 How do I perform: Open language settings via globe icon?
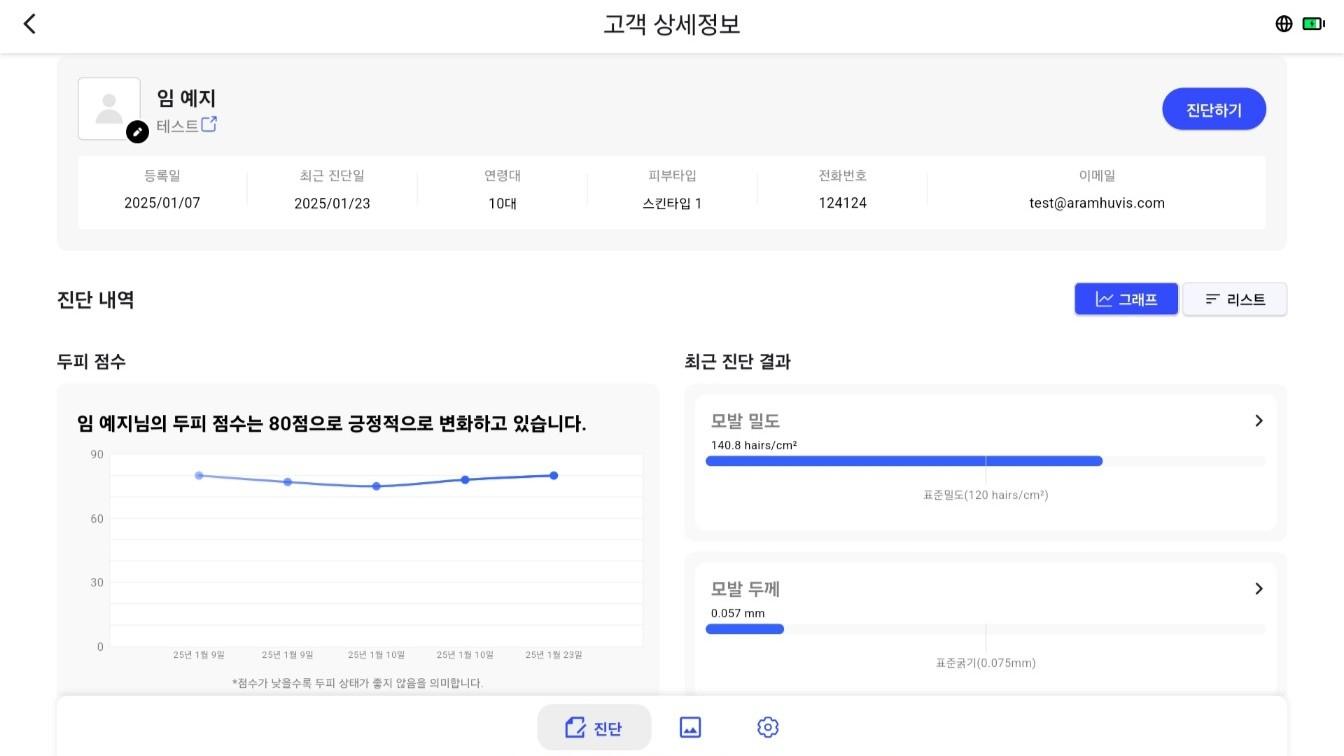(1284, 24)
